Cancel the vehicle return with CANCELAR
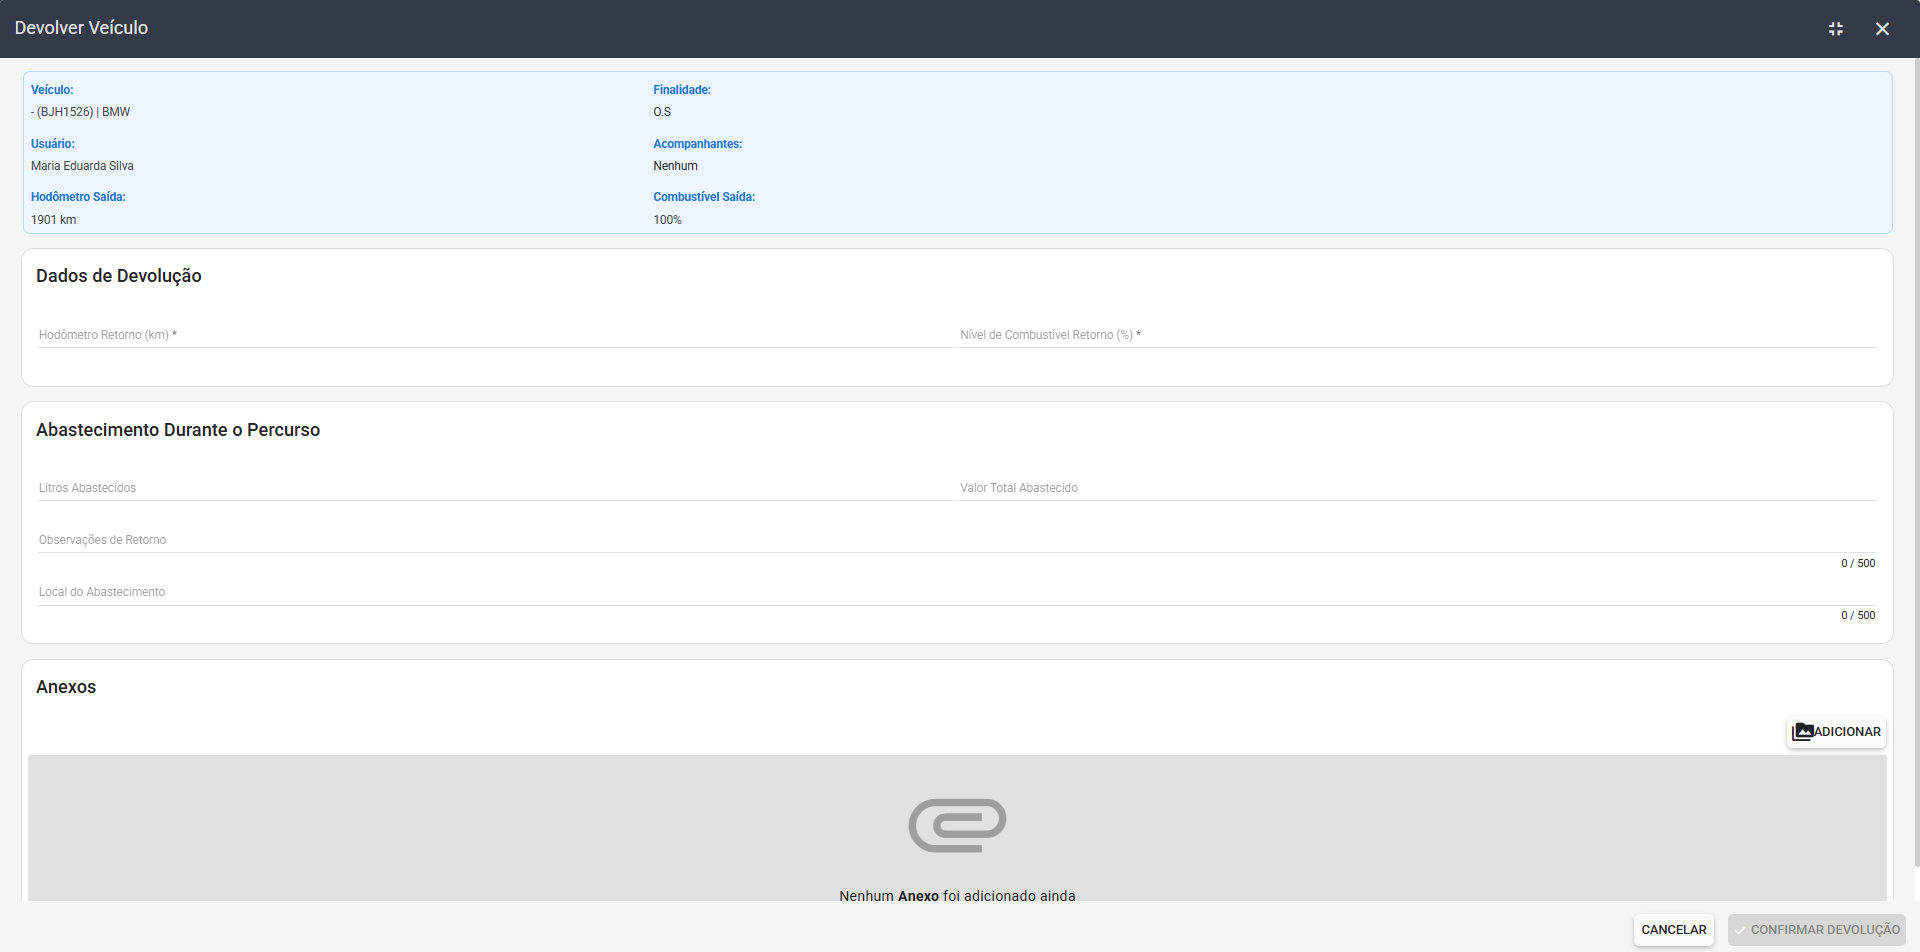The image size is (1920, 952). tap(1674, 930)
